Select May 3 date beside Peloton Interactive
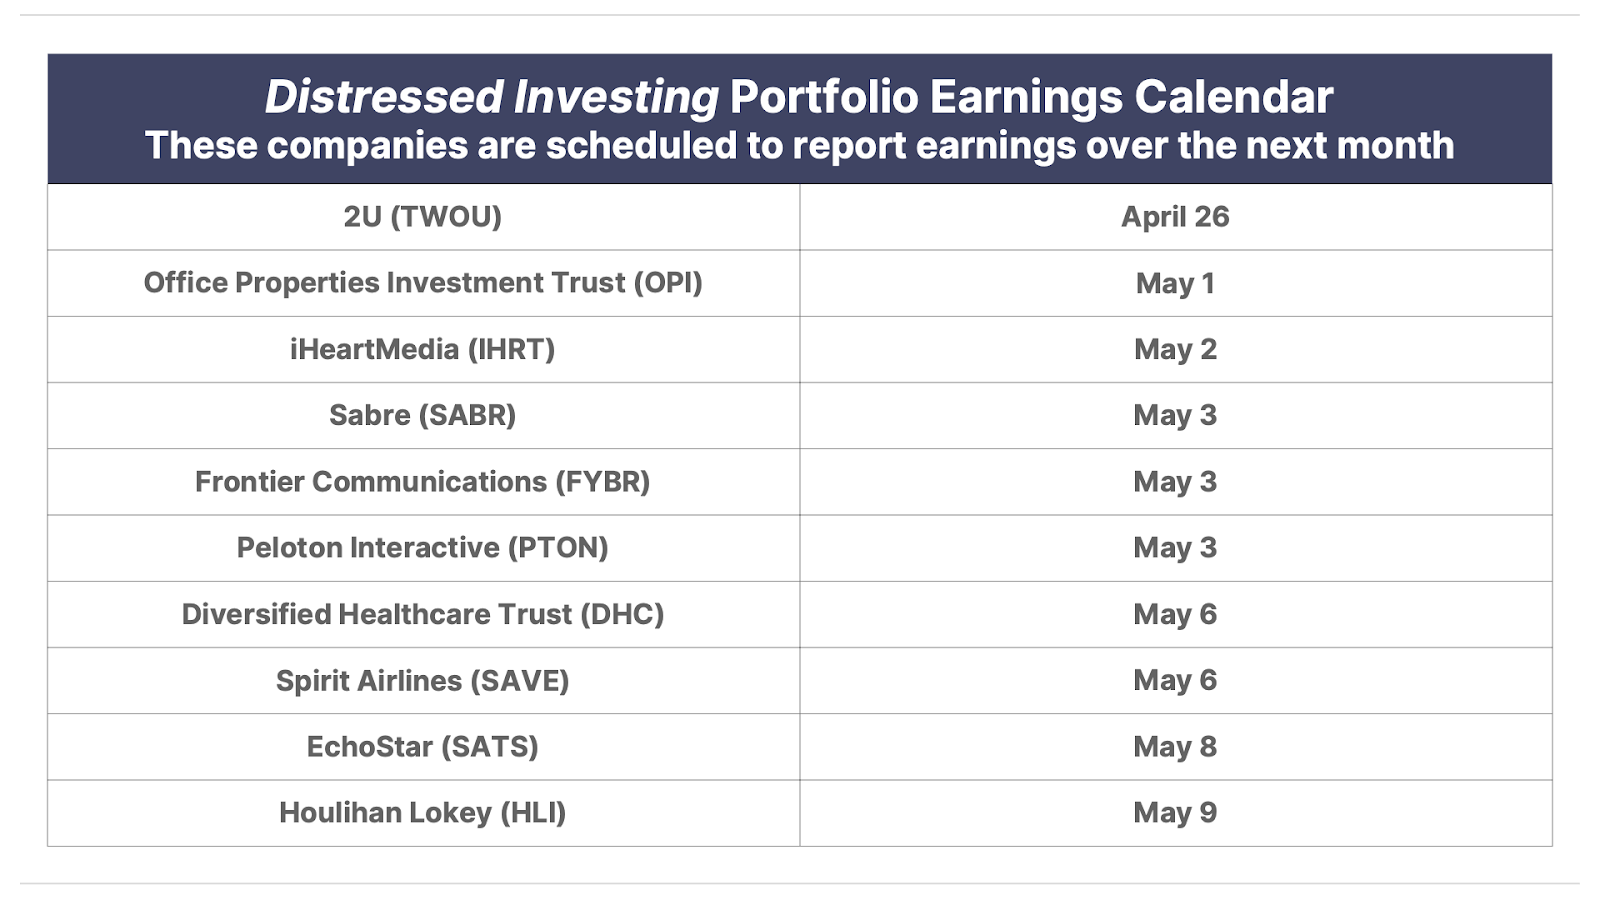This screenshot has width=1600, height=900. [1176, 548]
